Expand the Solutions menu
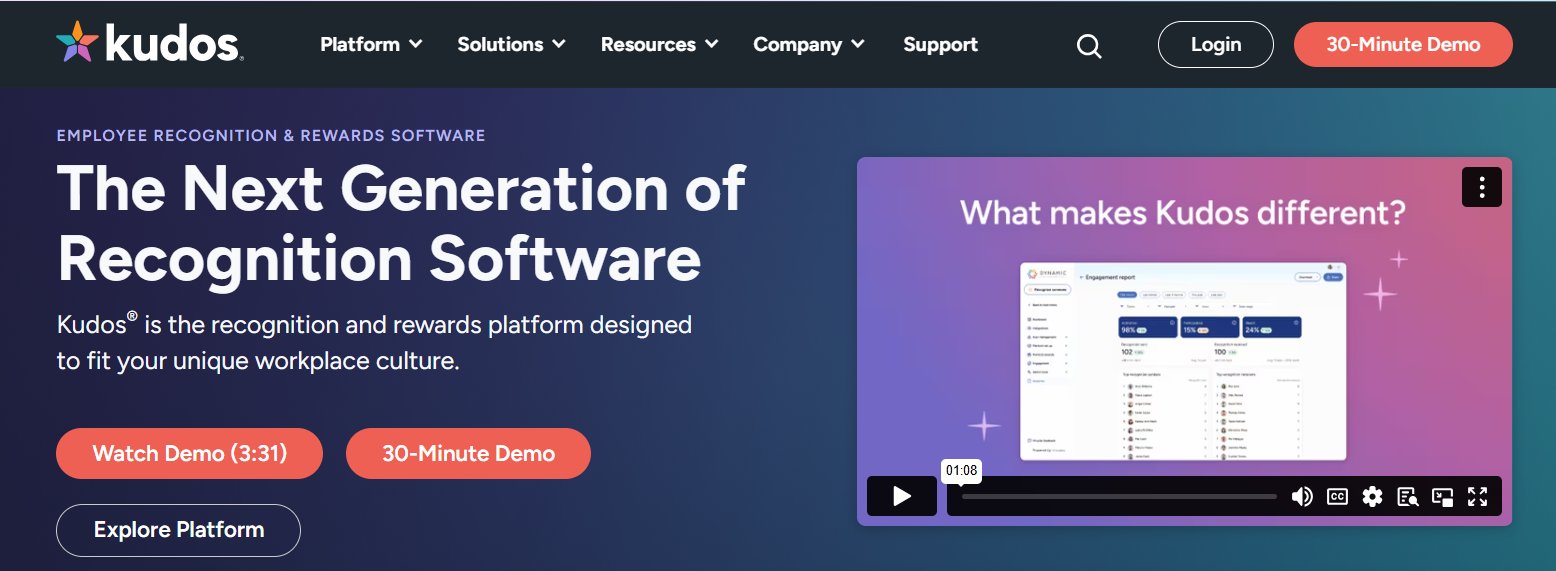 pos(511,44)
